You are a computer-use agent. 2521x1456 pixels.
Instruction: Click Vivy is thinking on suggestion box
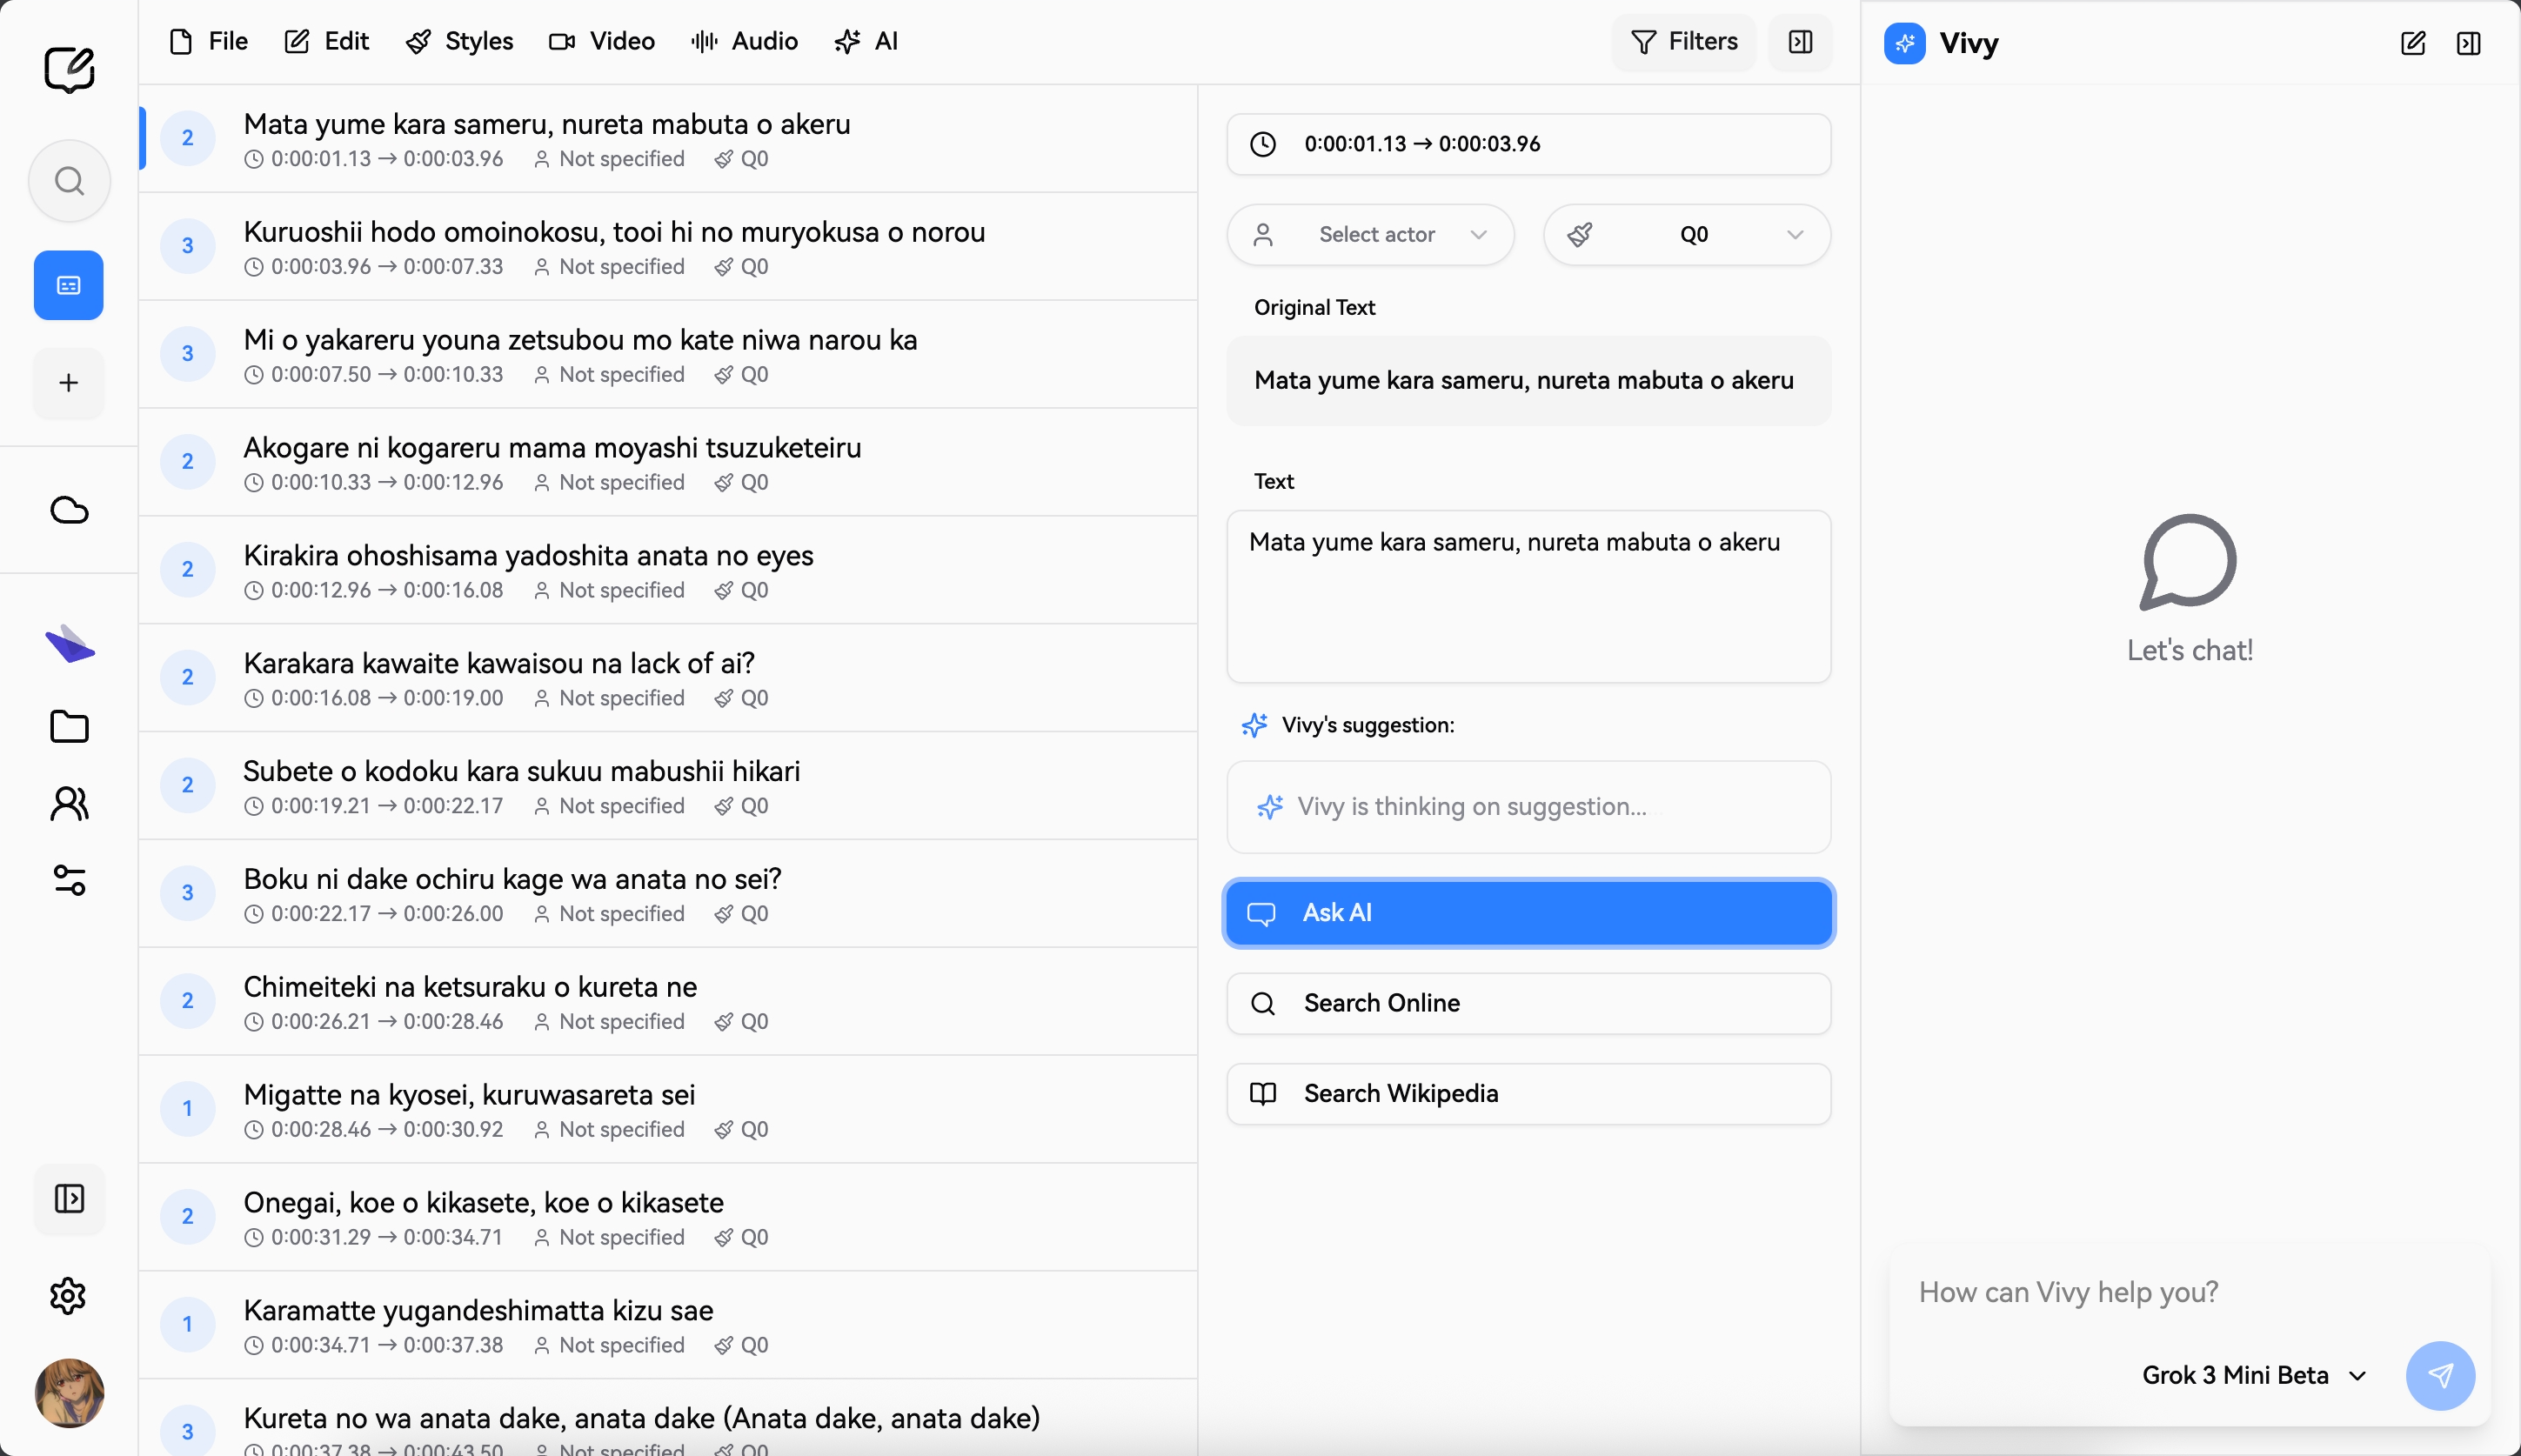1529,807
